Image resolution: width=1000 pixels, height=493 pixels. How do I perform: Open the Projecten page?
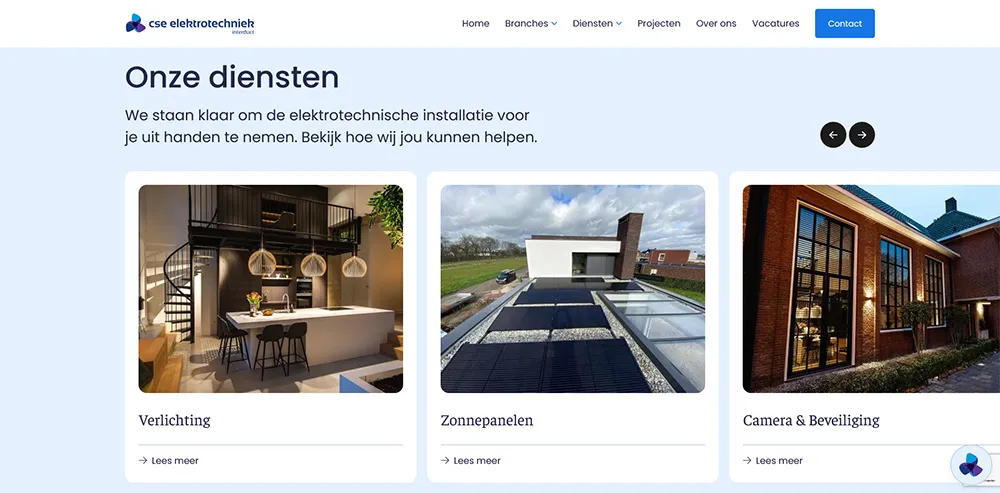pos(659,24)
